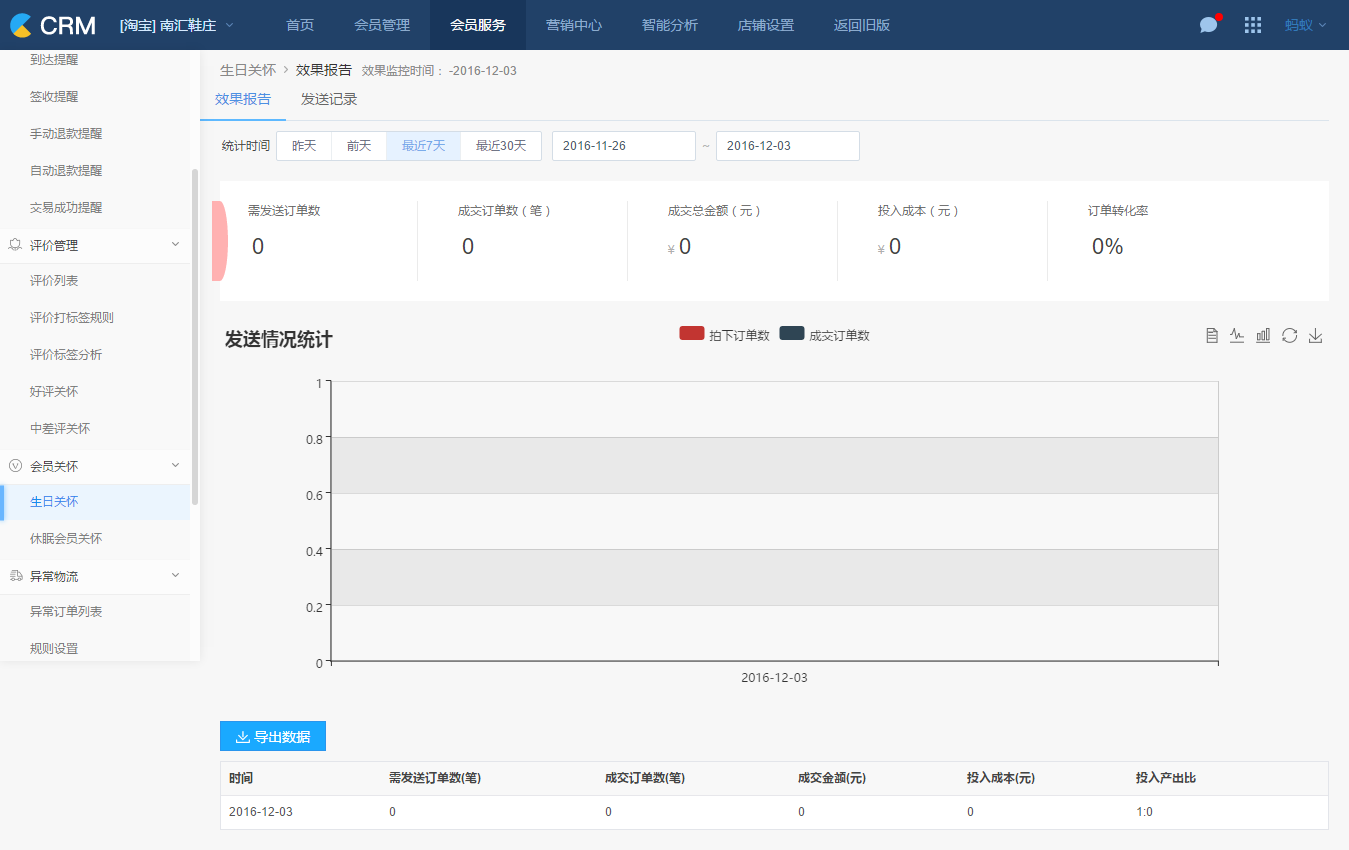Switch chart to line graph view
The width and height of the screenshot is (1349, 850).
point(1237,336)
